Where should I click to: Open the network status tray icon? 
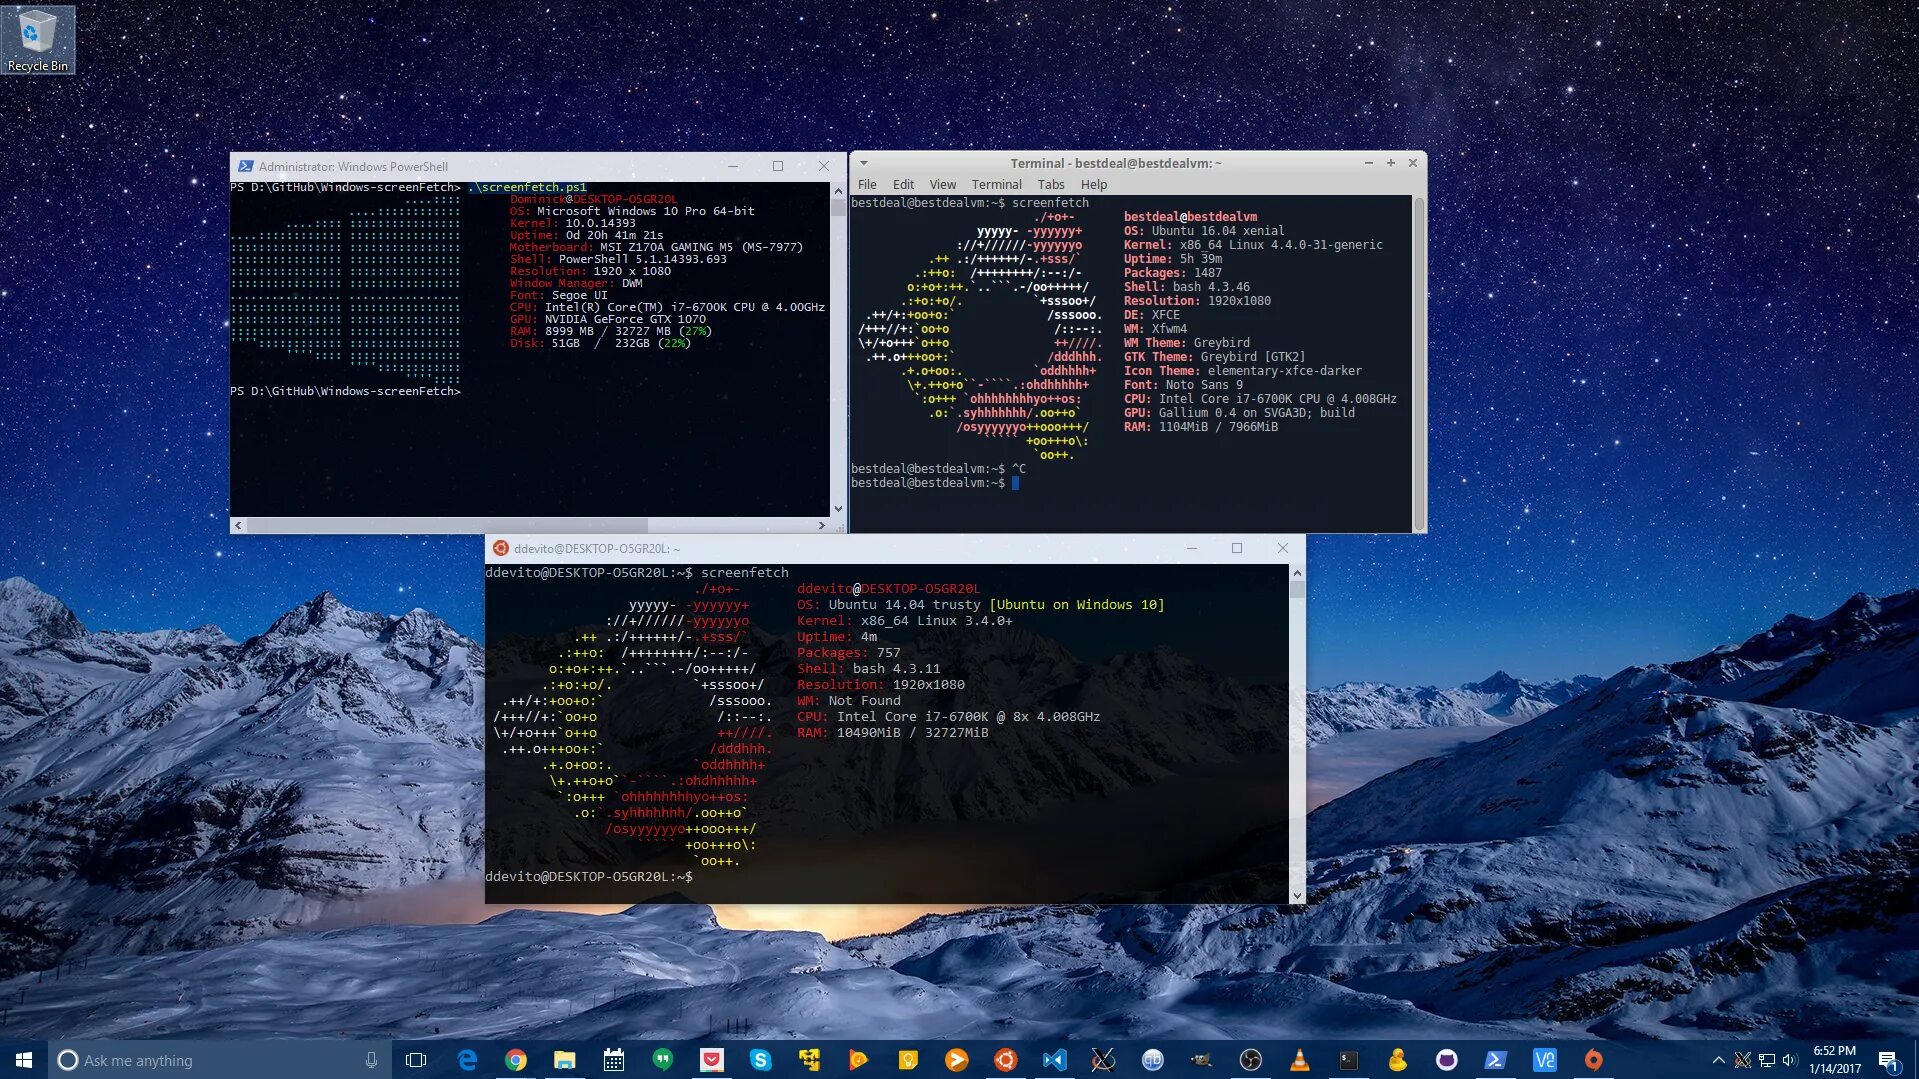click(1767, 1060)
